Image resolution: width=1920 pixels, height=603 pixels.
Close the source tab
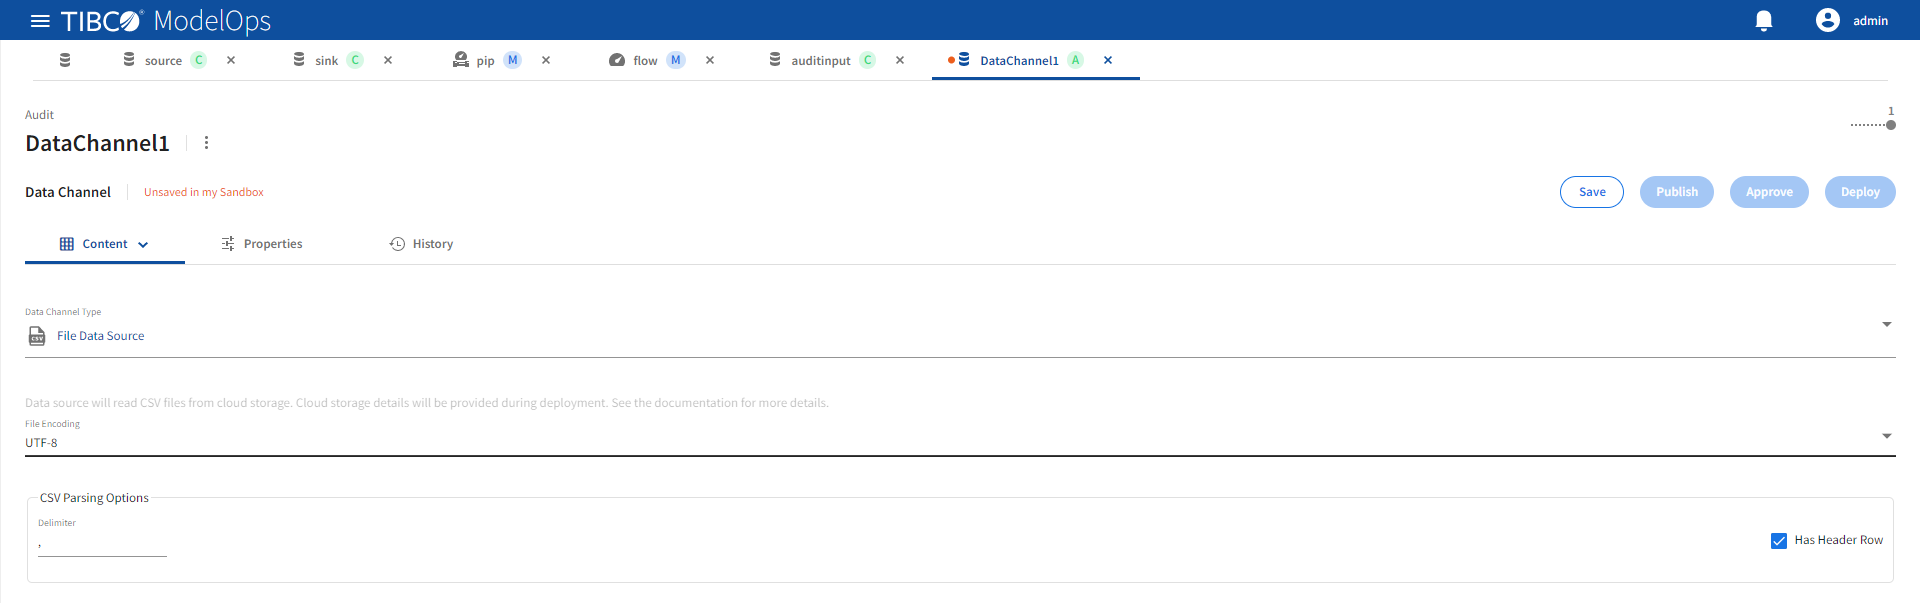pyautogui.click(x=231, y=60)
